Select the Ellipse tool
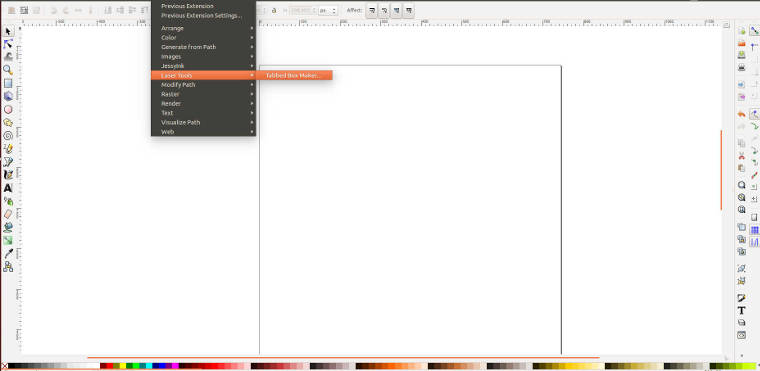 tap(8, 110)
